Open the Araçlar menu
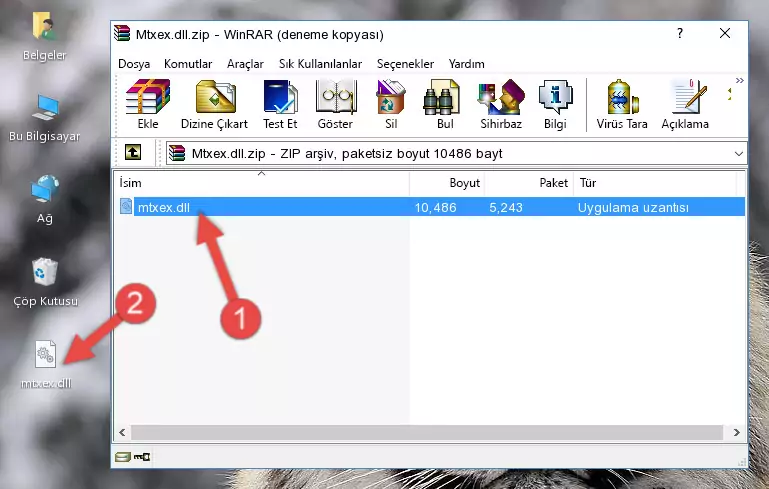769x489 pixels. (245, 64)
